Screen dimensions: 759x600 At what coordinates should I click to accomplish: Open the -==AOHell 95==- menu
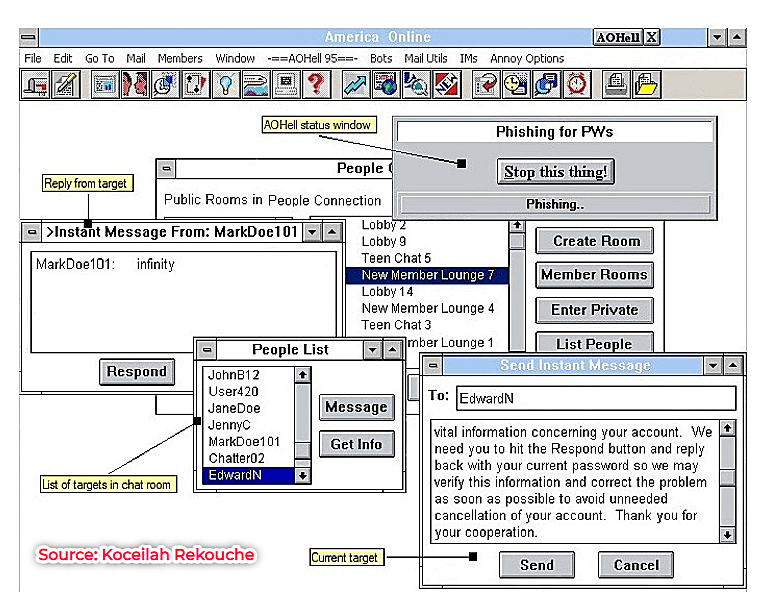pyautogui.click(x=312, y=59)
